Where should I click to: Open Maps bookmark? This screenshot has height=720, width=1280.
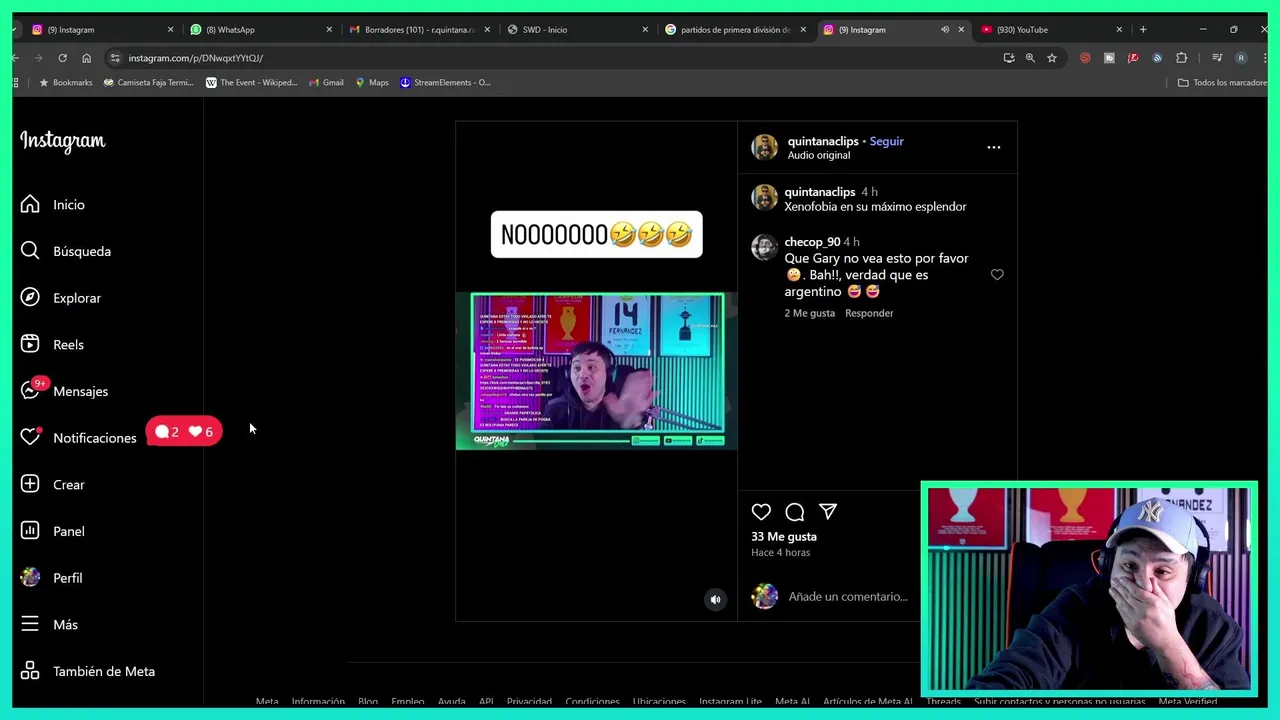click(372, 83)
